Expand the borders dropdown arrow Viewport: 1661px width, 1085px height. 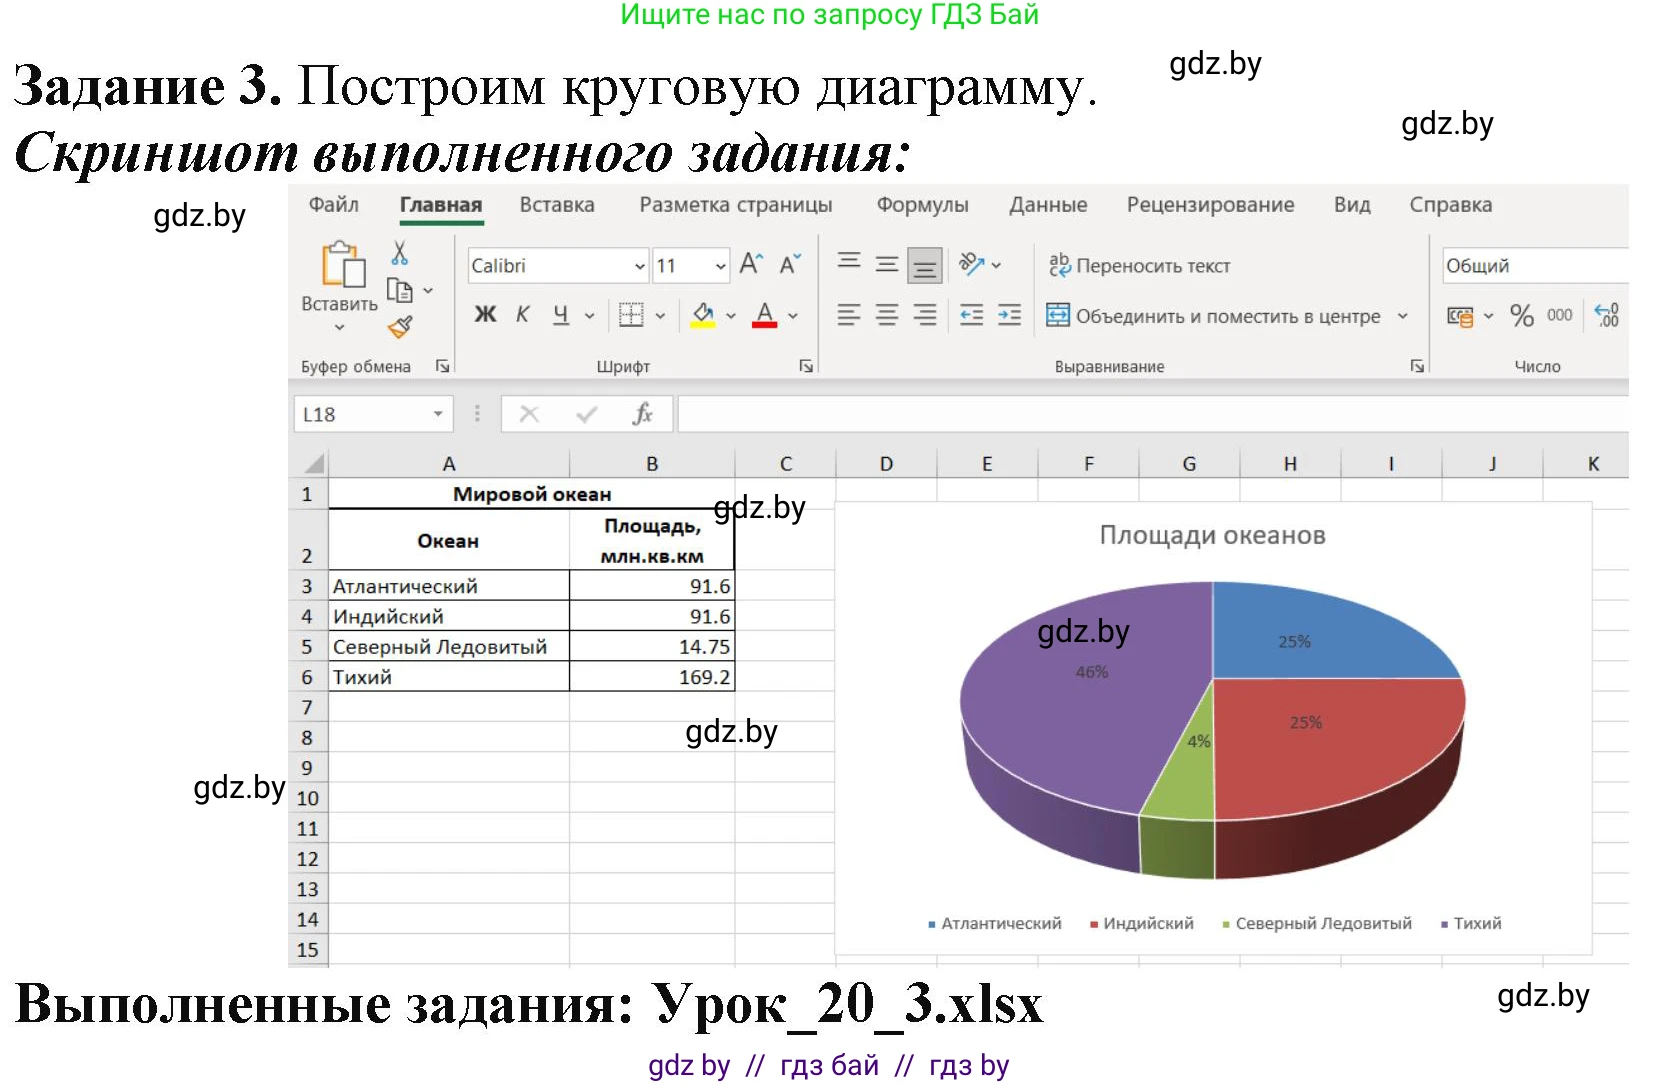tap(660, 316)
